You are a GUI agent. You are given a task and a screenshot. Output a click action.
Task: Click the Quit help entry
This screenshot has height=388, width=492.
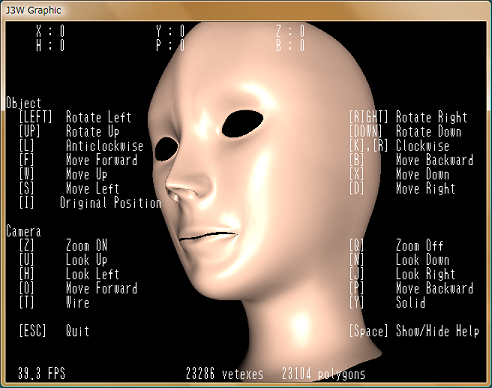point(78,331)
